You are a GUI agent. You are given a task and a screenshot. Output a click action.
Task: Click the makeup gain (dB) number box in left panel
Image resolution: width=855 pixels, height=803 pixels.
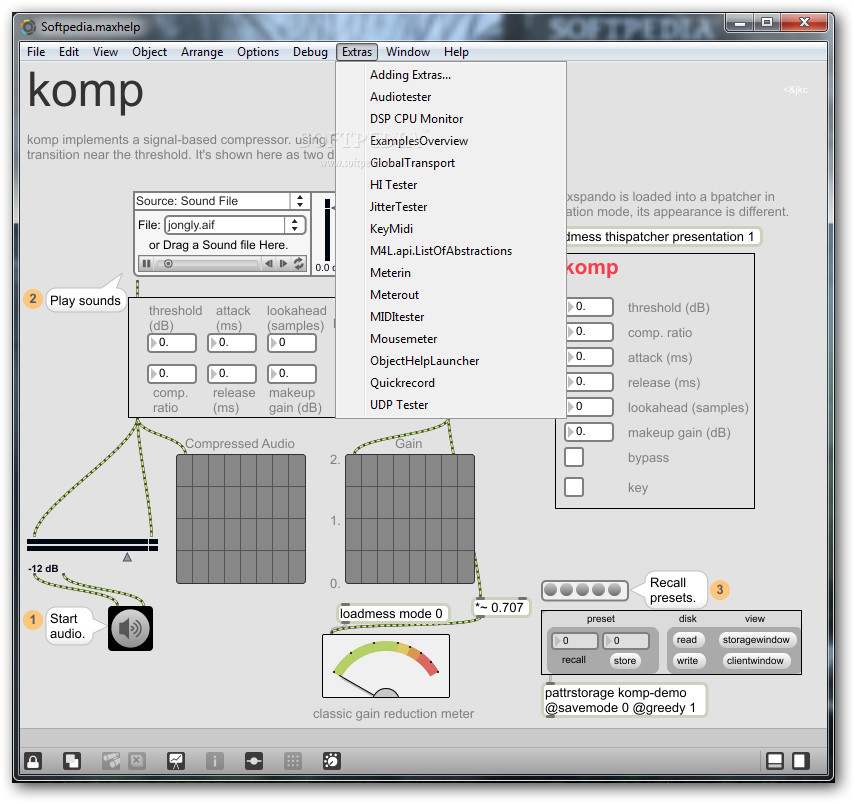tap(292, 374)
